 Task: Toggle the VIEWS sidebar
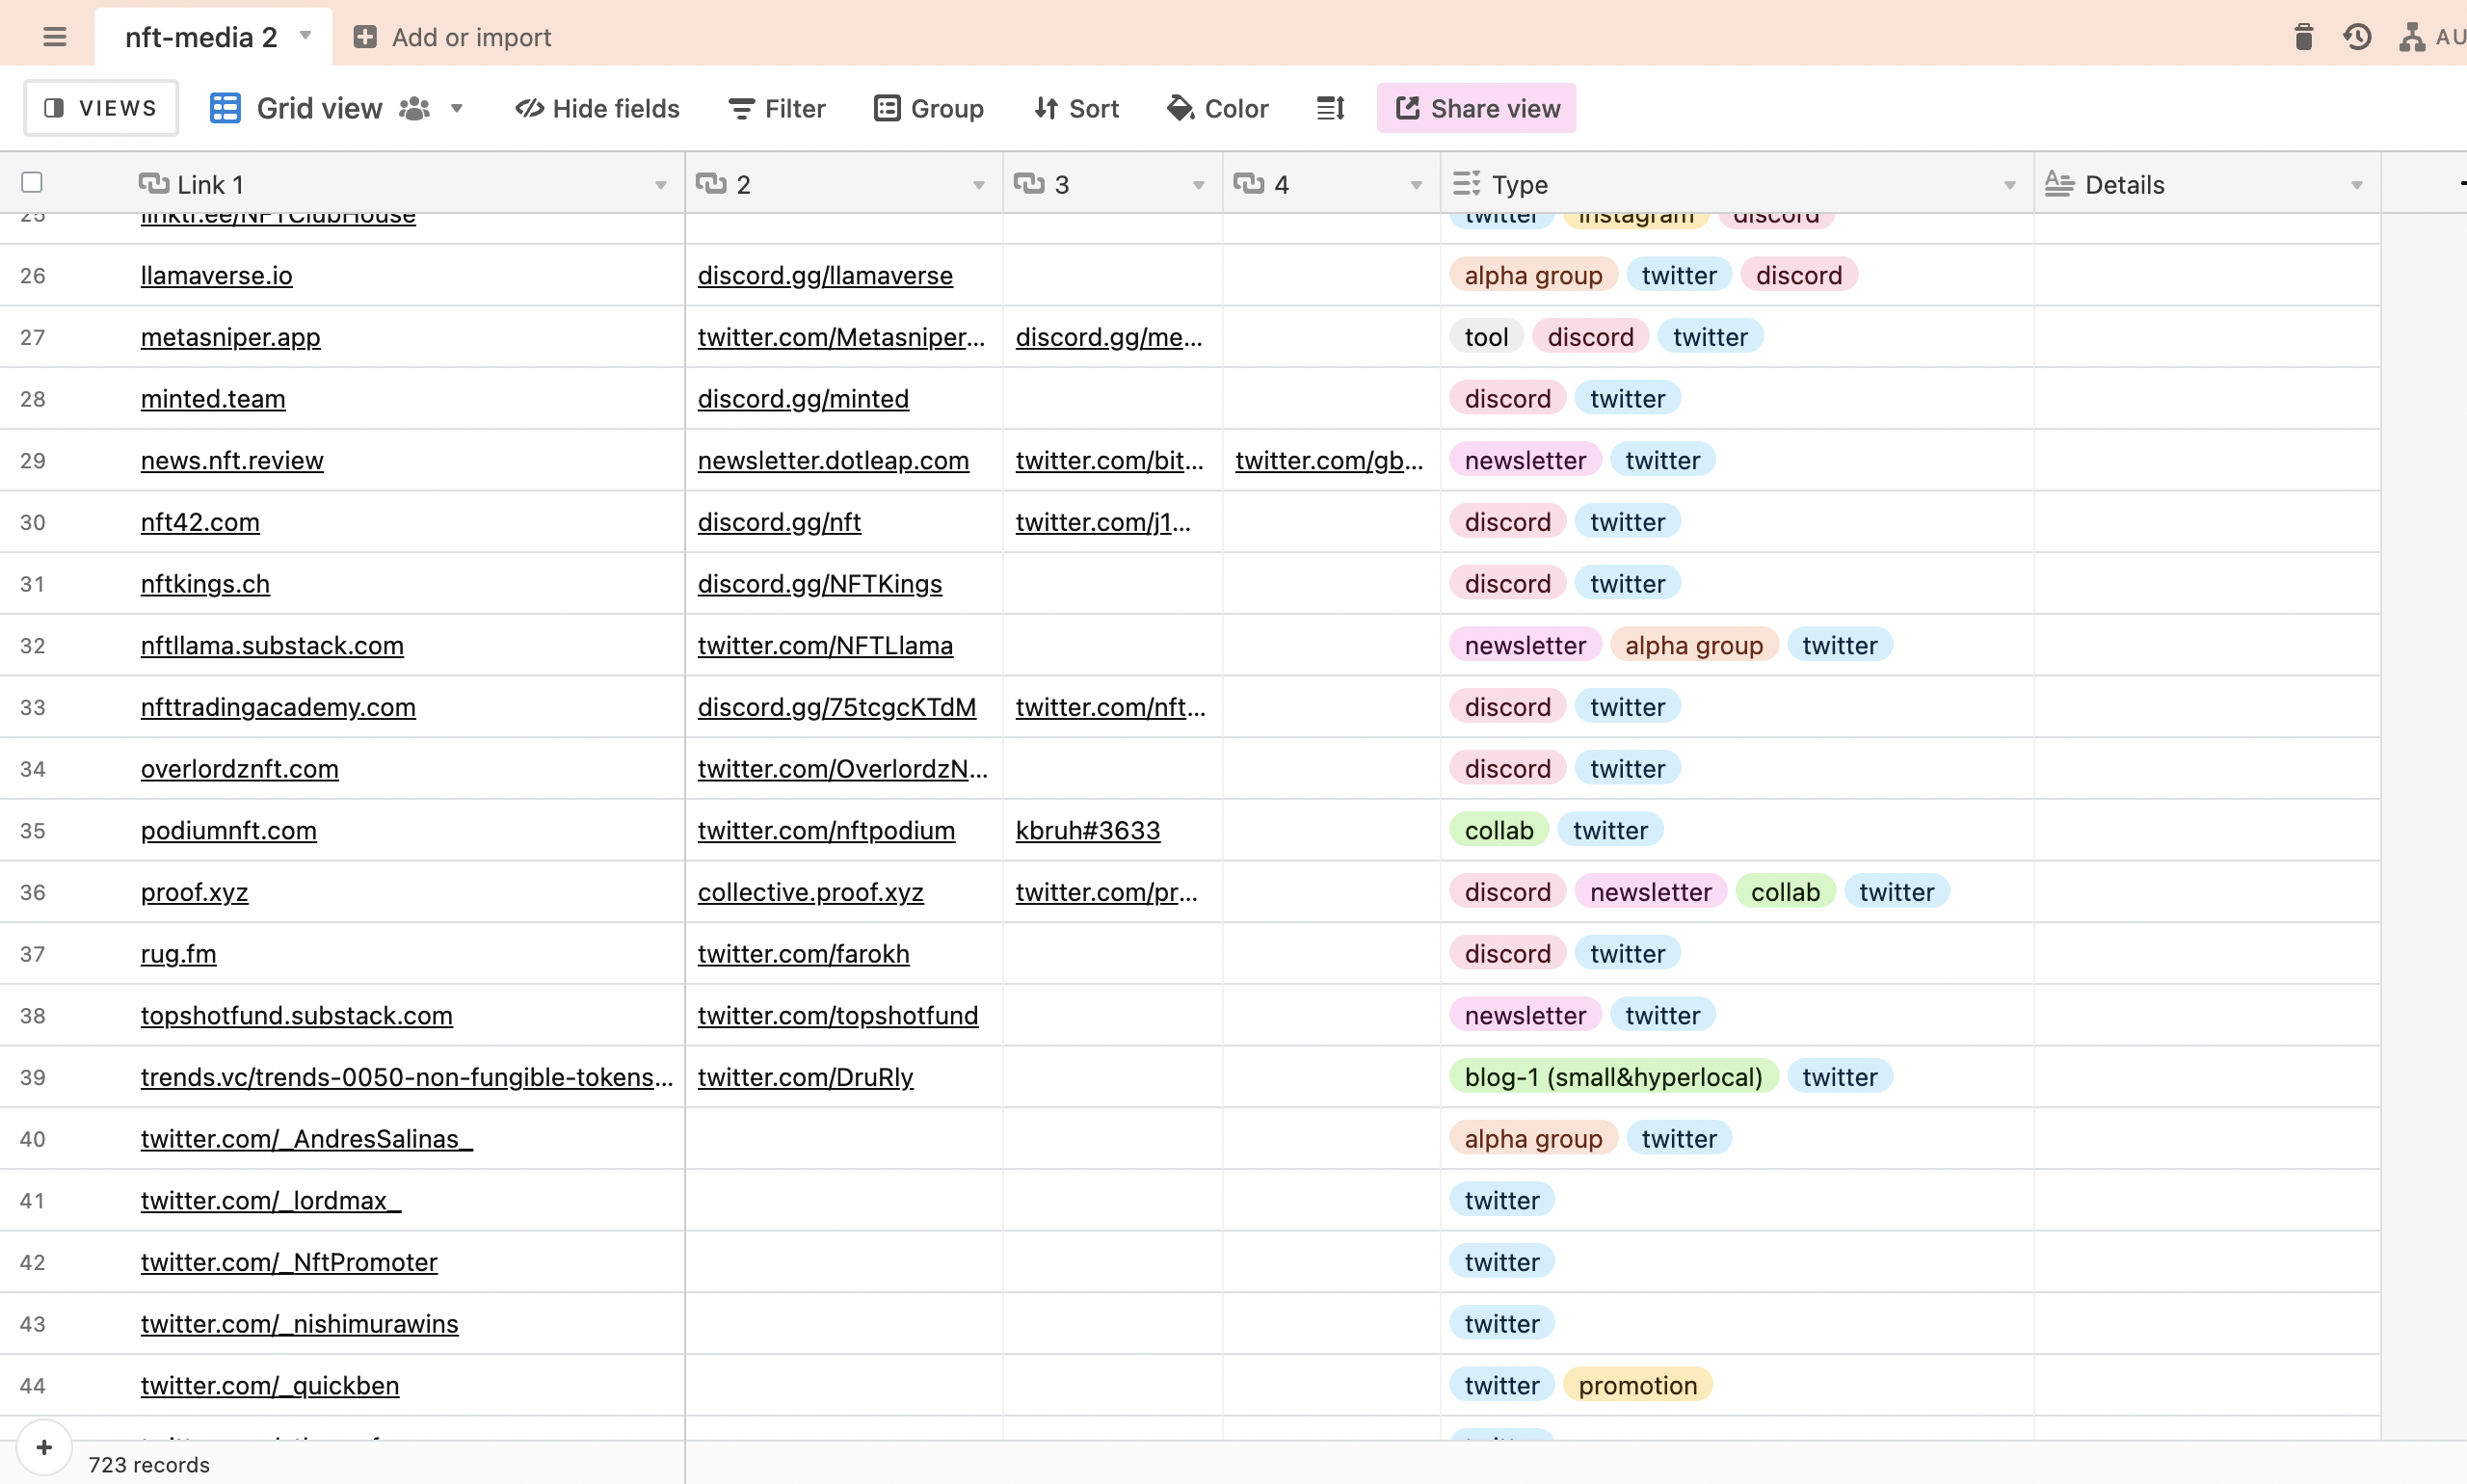[101, 108]
